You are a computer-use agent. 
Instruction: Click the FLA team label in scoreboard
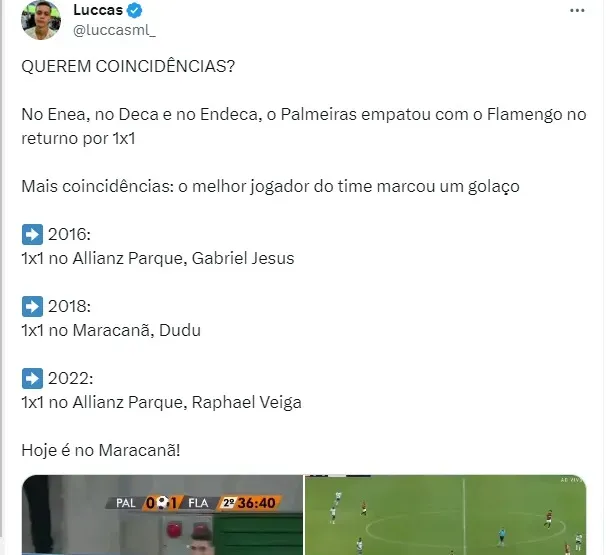(x=198, y=503)
